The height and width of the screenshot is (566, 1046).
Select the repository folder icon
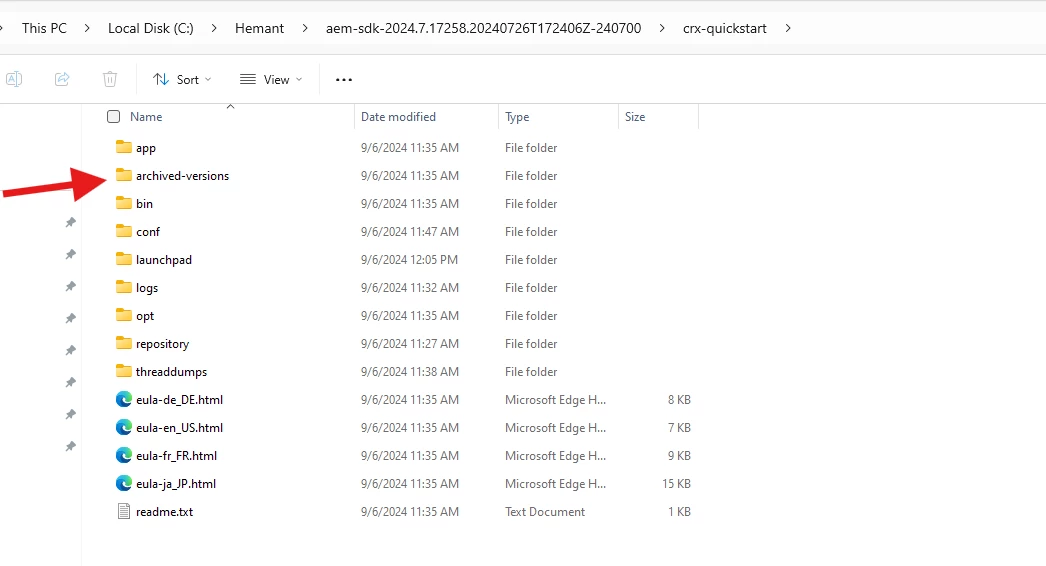pos(123,343)
